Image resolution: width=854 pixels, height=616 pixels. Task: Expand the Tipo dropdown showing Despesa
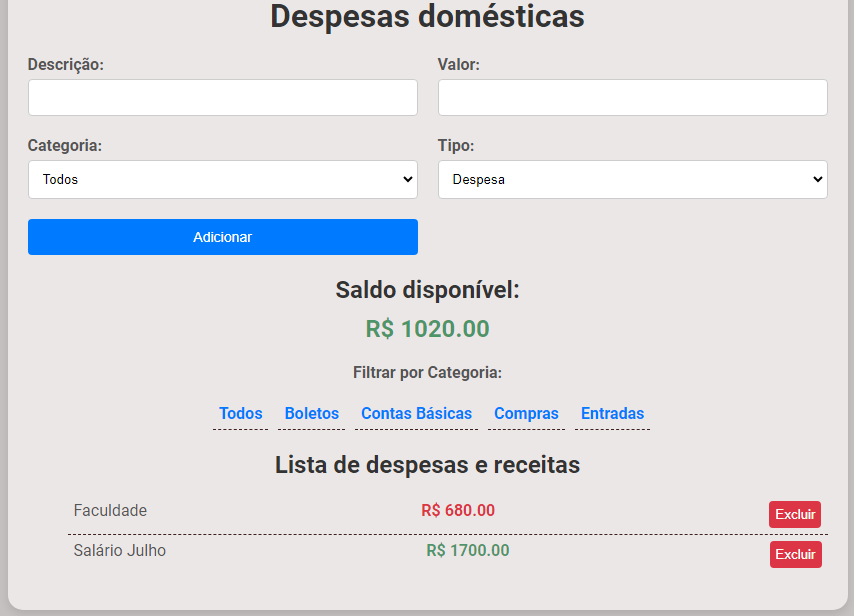(632, 180)
